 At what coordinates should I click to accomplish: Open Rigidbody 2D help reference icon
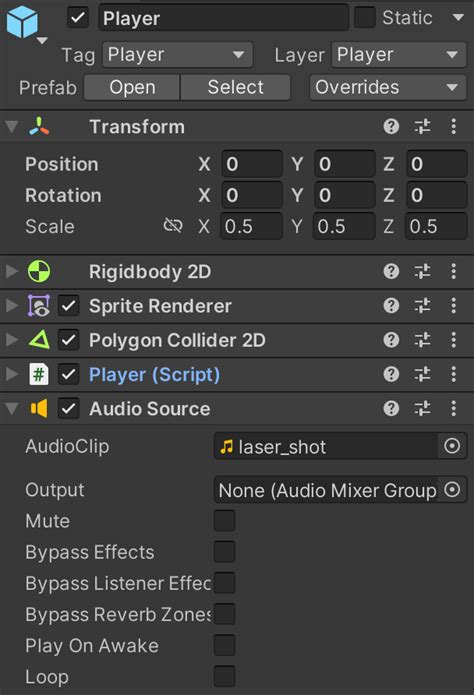391,271
